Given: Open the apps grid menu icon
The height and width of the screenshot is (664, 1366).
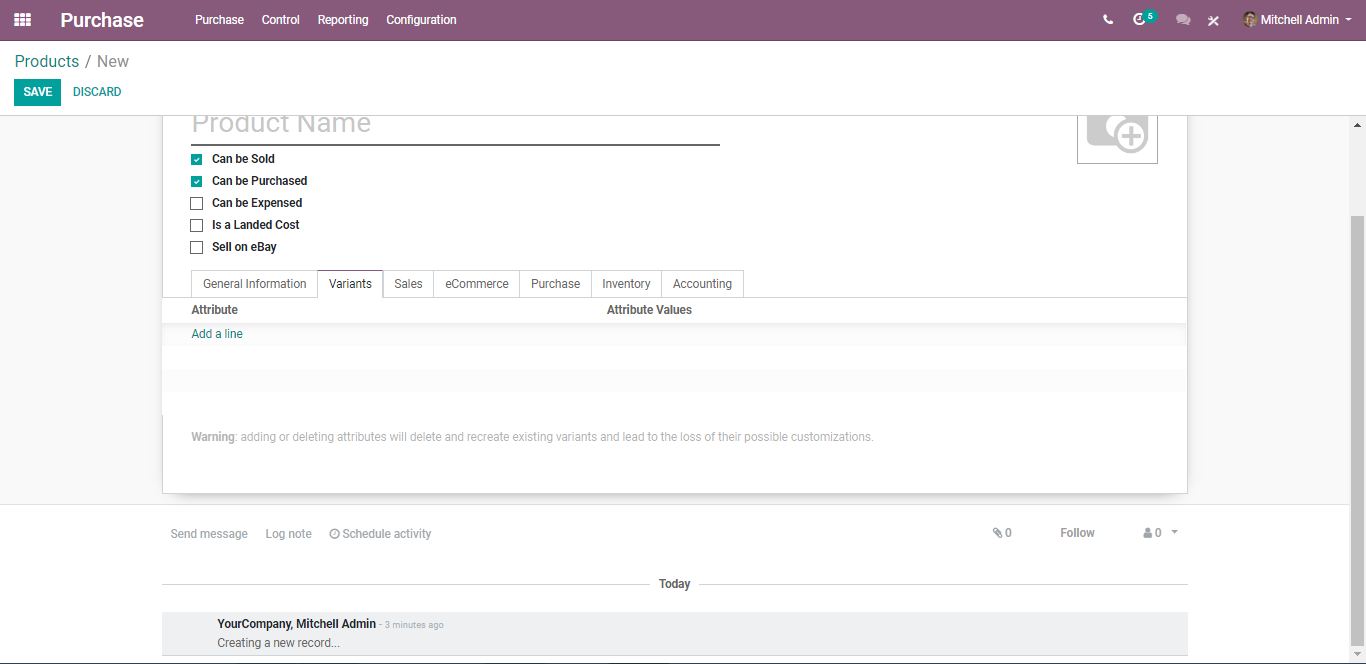Looking at the screenshot, I should [22, 20].
